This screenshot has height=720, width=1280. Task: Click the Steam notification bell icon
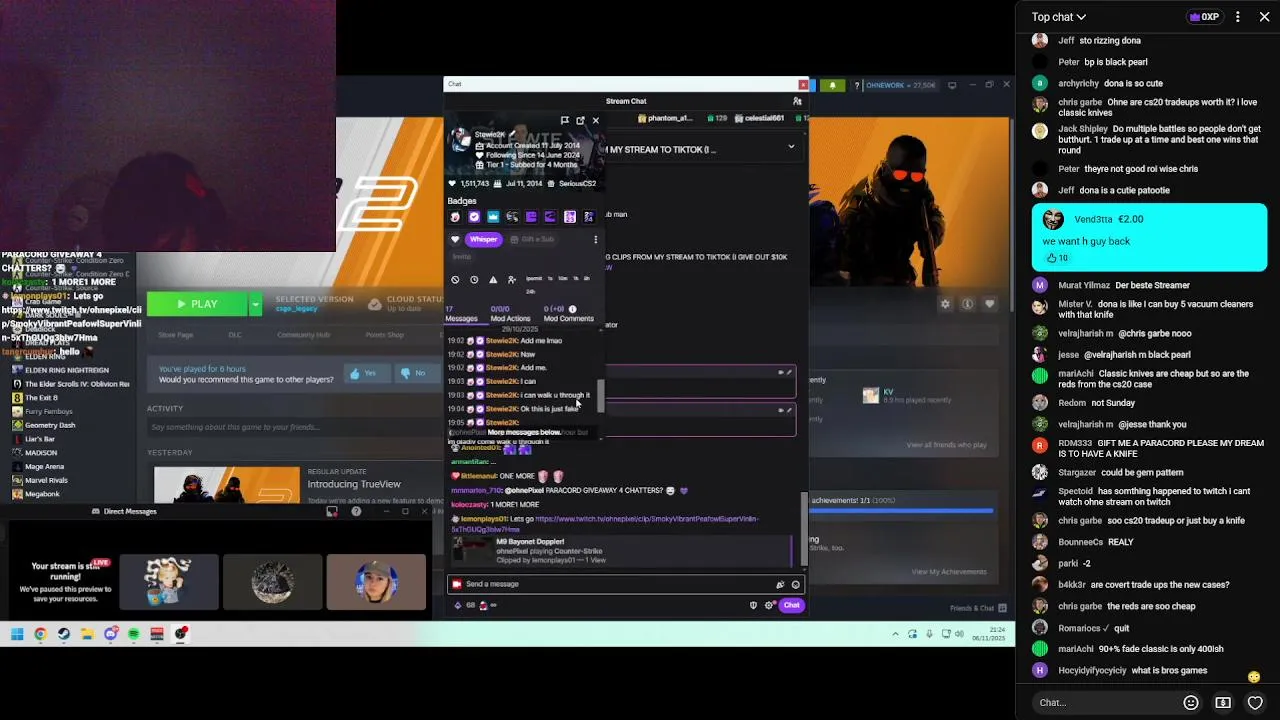click(x=832, y=86)
